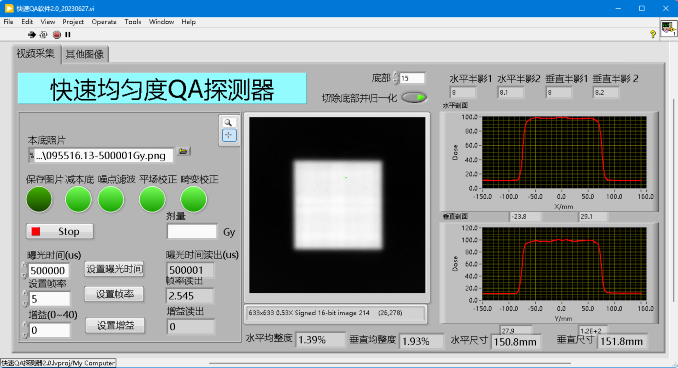Click the 垂直半影 2 value 8.2
This screenshot has width=678, height=368.
606,93
